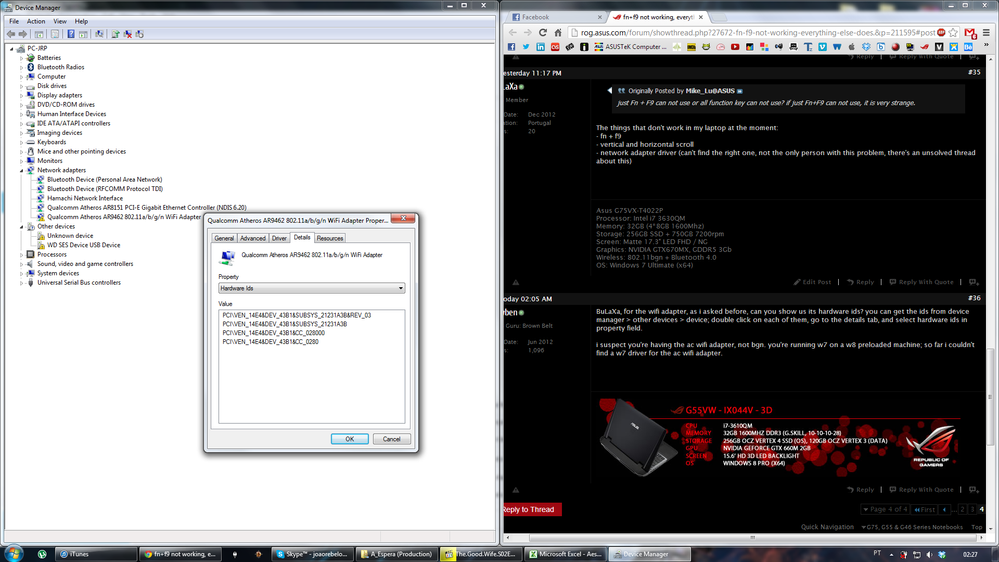Click Reply With Quote on post #36
The image size is (999, 562).
[921, 489]
